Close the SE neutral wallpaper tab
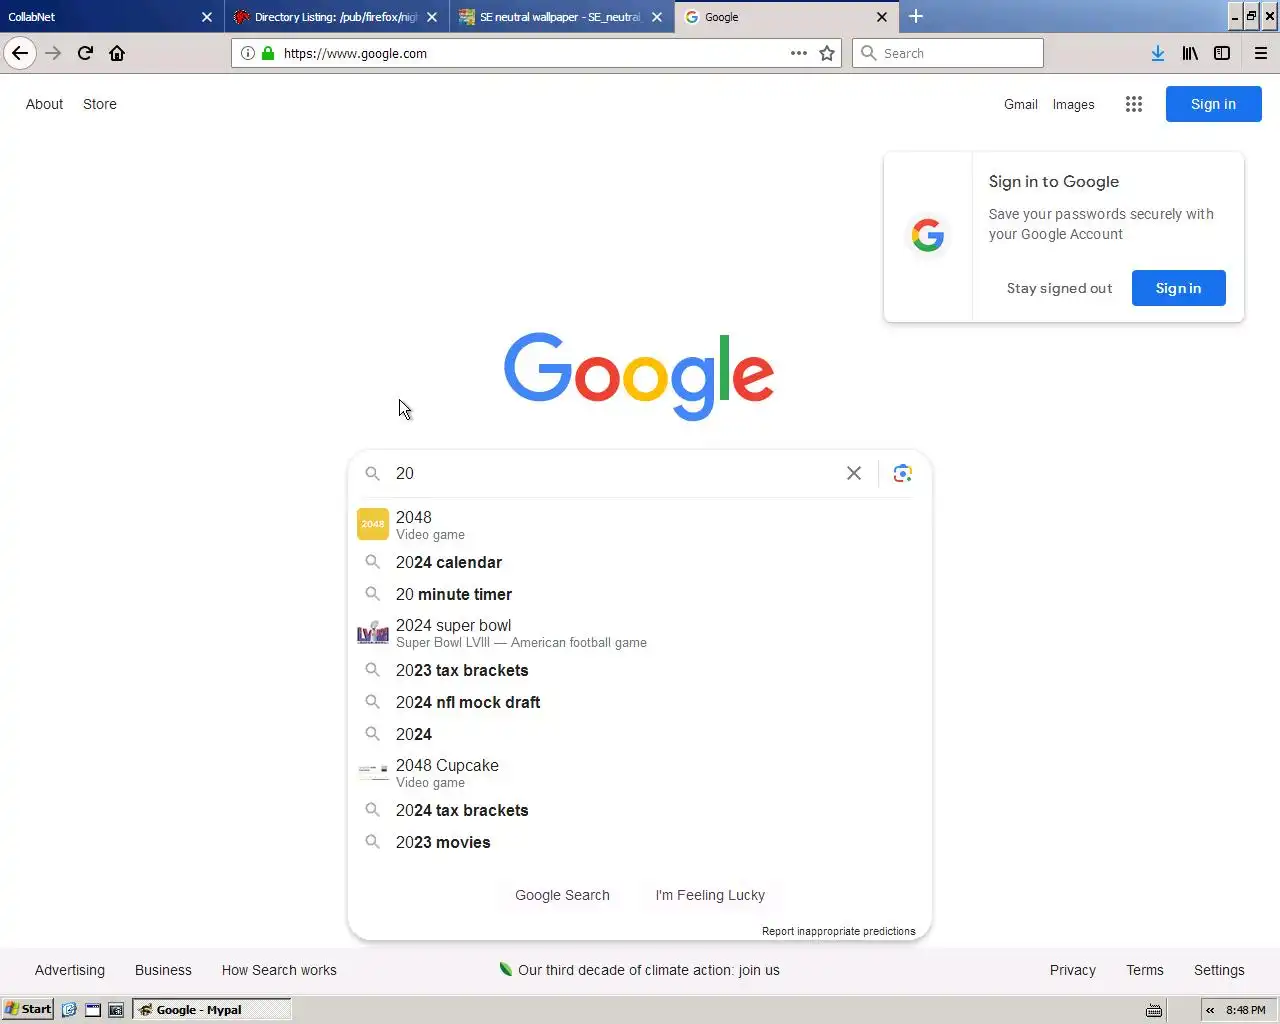Screen dimensions: 1280x1024 (x=657, y=16)
